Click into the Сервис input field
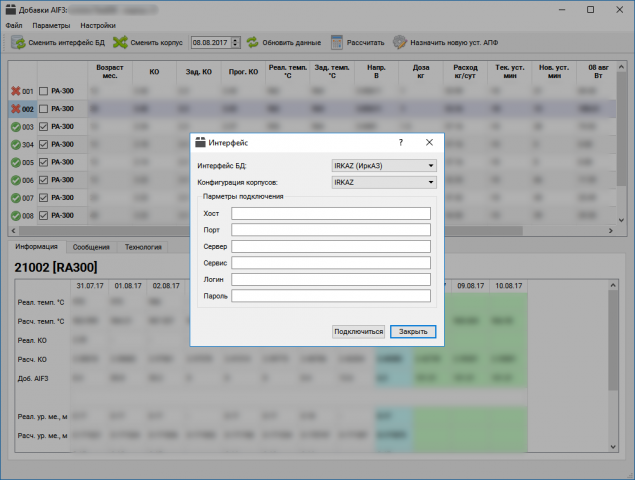Image resolution: width=635 pixels, height=480 pixels. click(x=331, y=263)
